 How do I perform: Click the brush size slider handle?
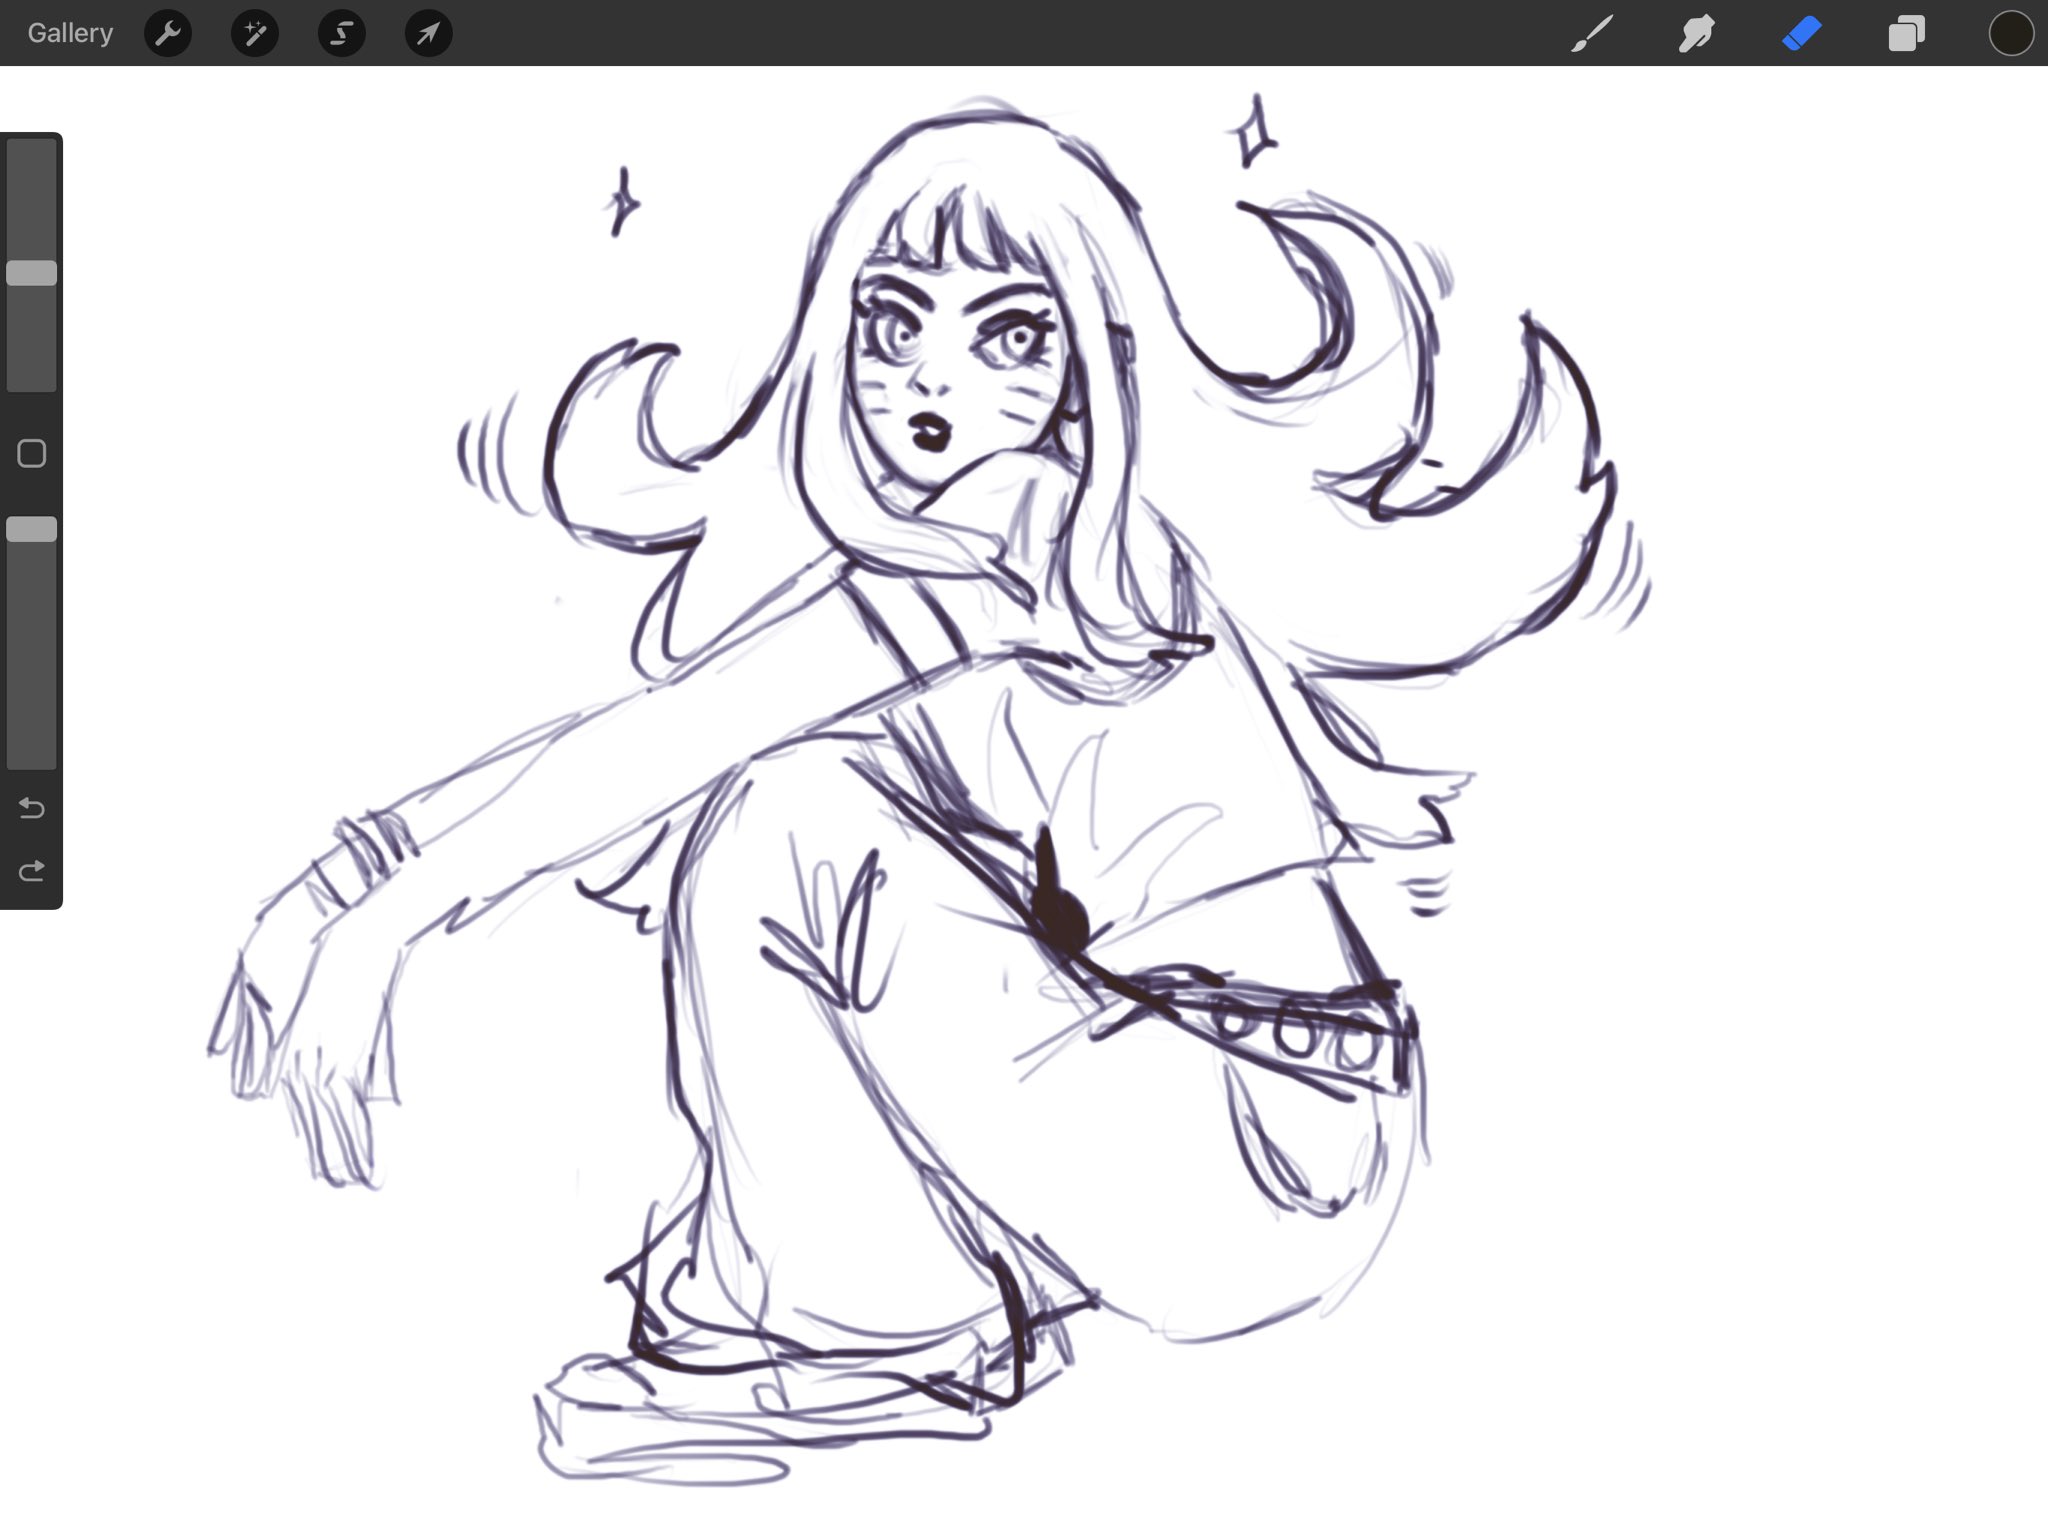click(x=32, y=273)
